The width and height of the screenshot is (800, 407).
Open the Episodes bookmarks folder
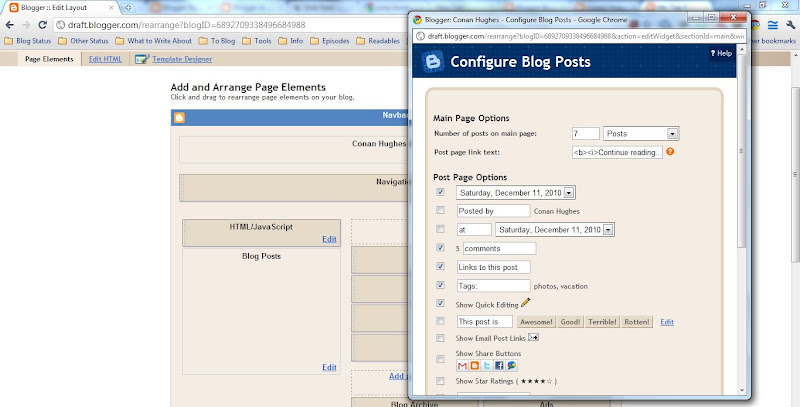(330, 41)
